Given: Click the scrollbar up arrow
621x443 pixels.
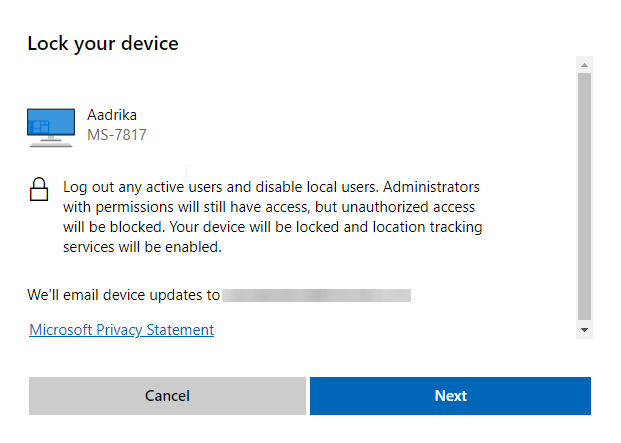Looking at the screenshot, I should pyautogui.click(x=584, y=65).
